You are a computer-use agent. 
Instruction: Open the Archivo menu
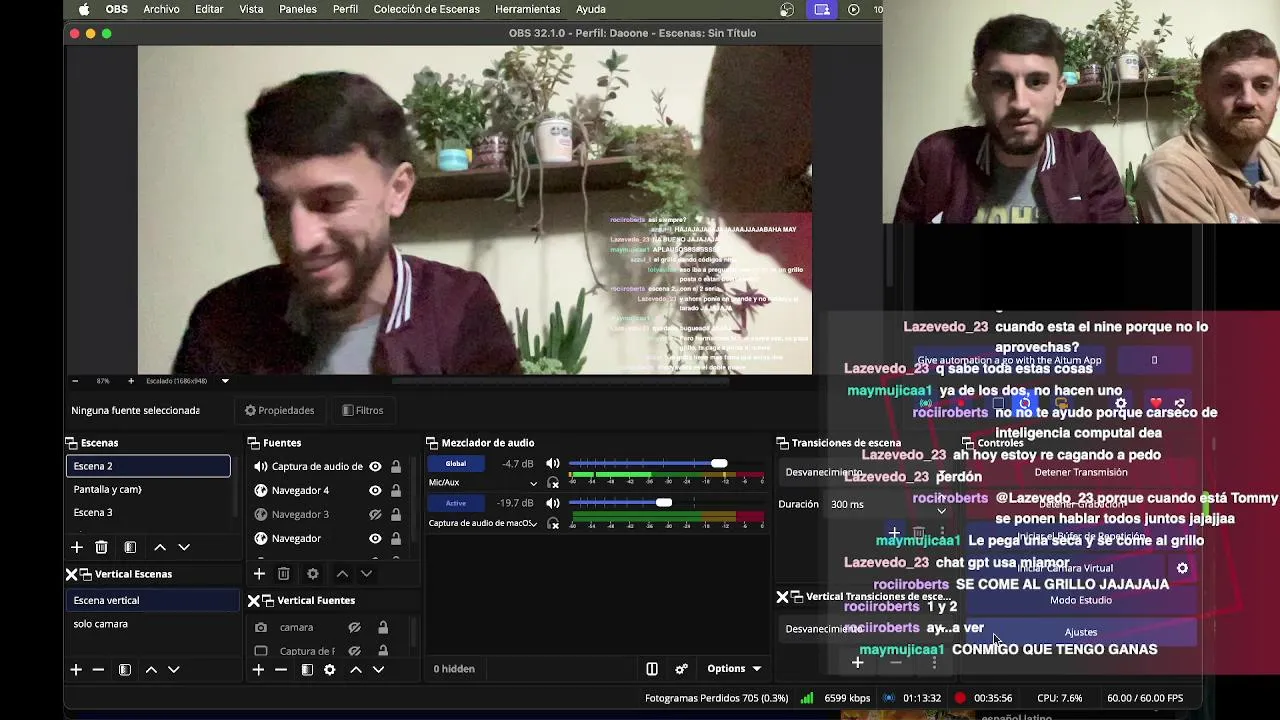coord(161,9)
